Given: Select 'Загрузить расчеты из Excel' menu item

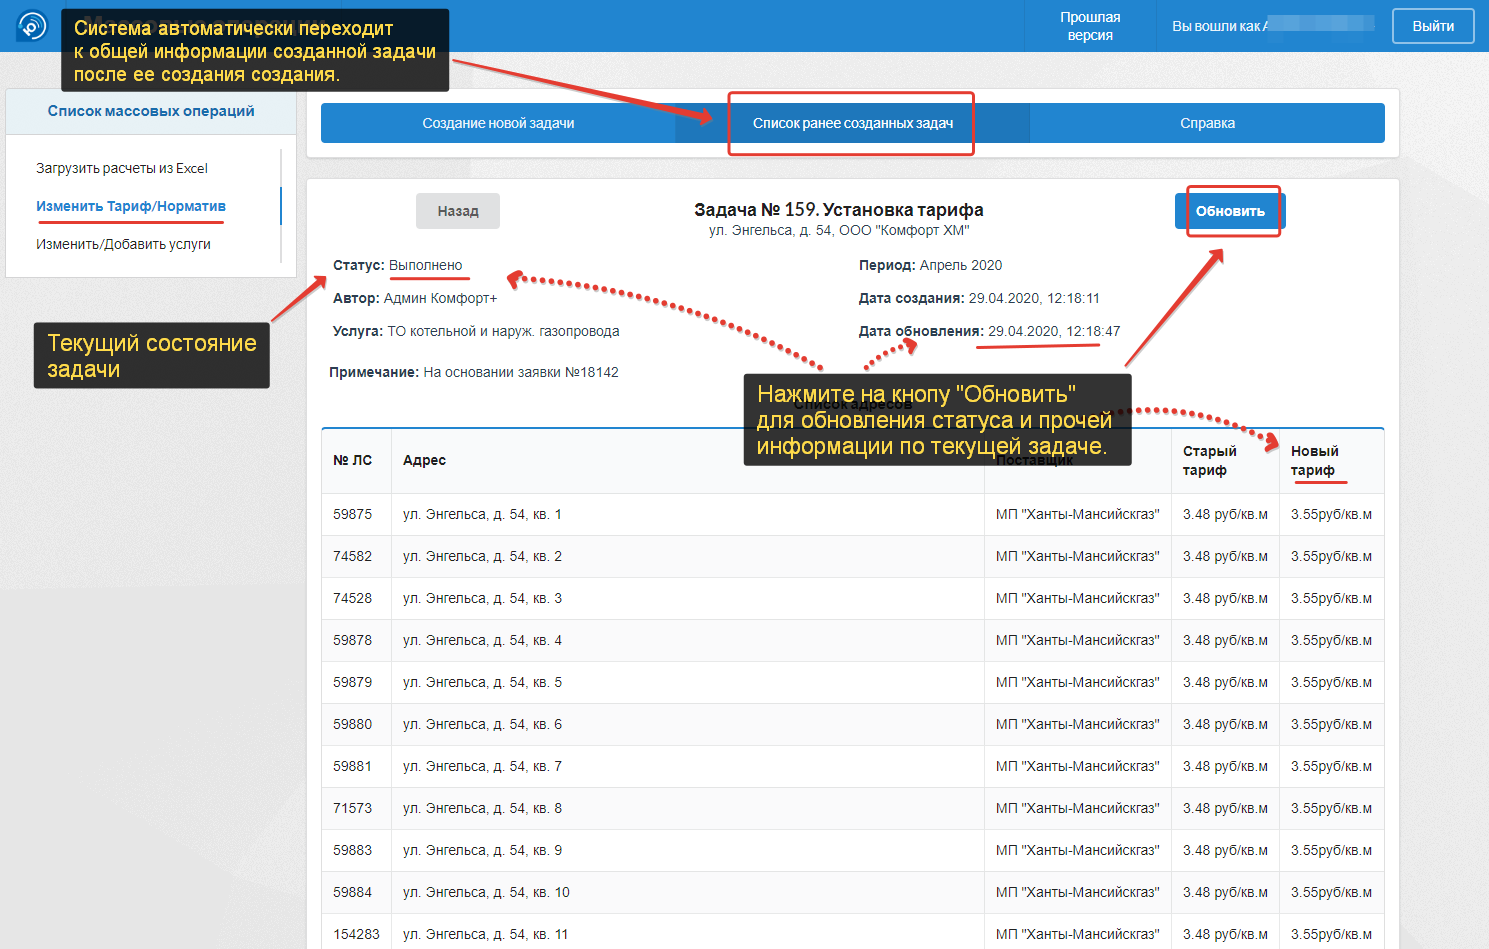Looking at the screenshot, I should pos(122,168).
